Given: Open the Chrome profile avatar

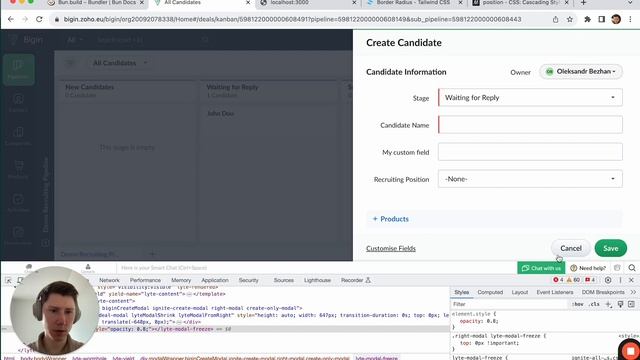Looking at the screenshot, I should 616,19.
